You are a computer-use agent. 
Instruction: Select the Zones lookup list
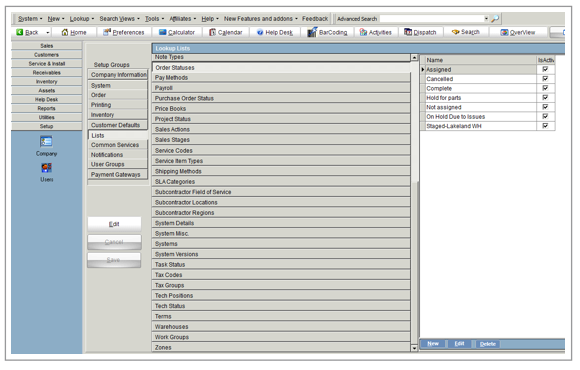281,347
